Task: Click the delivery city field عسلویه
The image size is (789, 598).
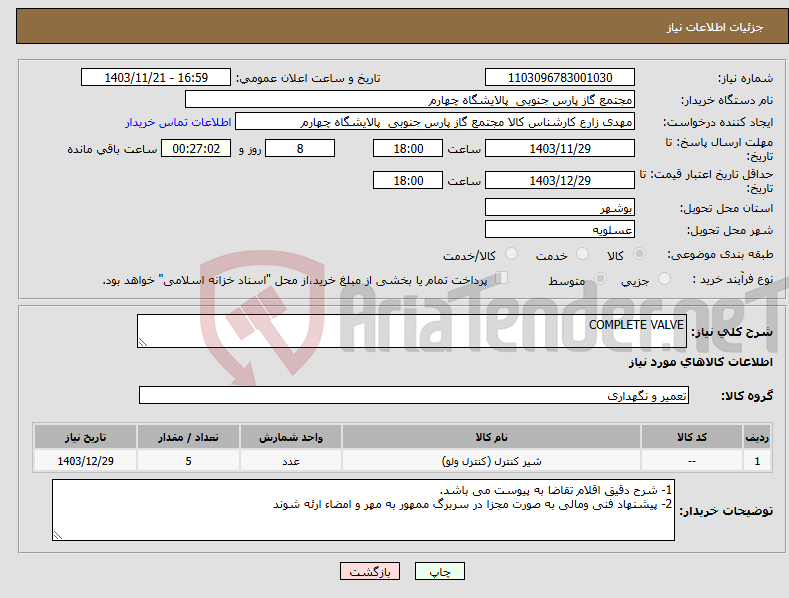Action: pyautogui.click(x=560, y=230)
